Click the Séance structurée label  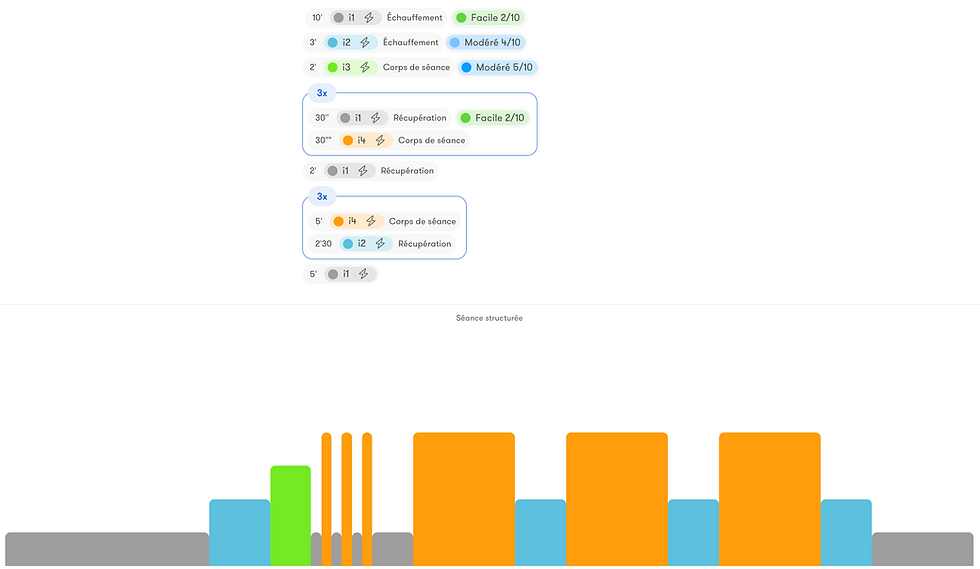489,318
